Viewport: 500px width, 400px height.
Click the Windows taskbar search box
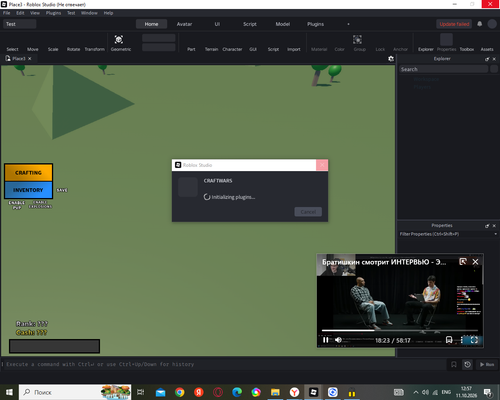pyautogui.click(x=75, y=392)
